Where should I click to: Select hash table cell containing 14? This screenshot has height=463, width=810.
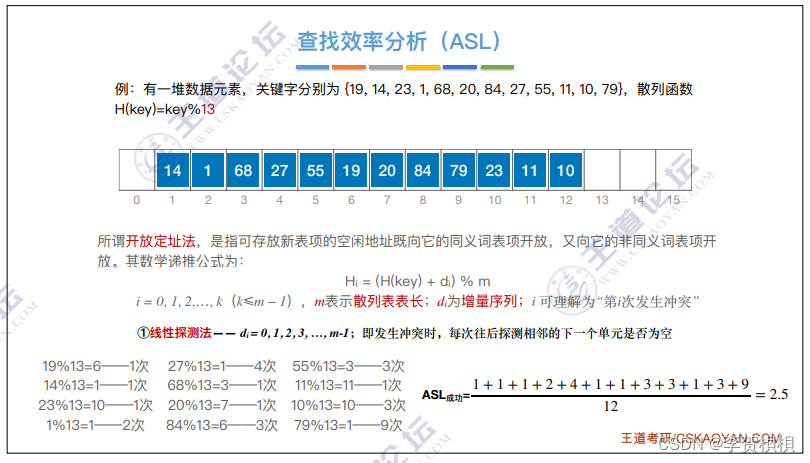coord(173,170)
